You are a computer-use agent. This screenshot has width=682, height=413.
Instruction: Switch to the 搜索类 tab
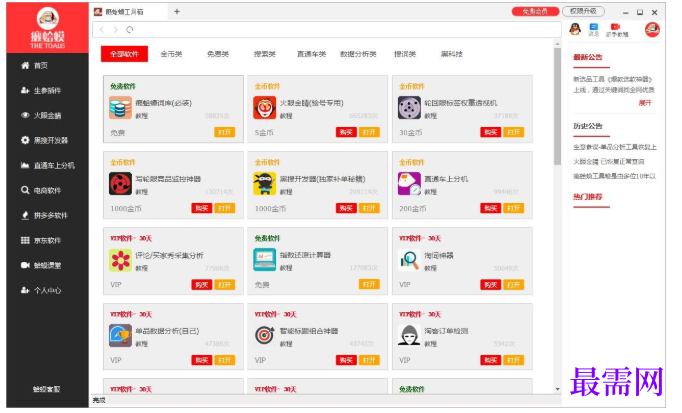(264, 54)
